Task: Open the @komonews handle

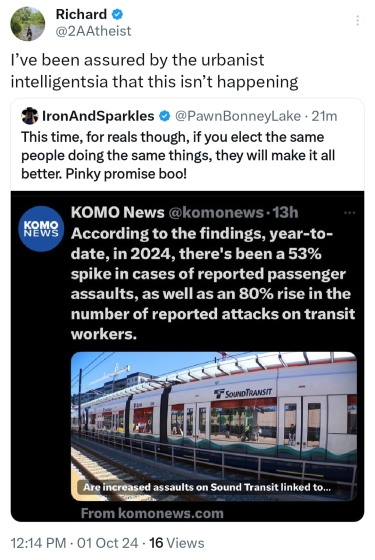Action: pos(216,212)
